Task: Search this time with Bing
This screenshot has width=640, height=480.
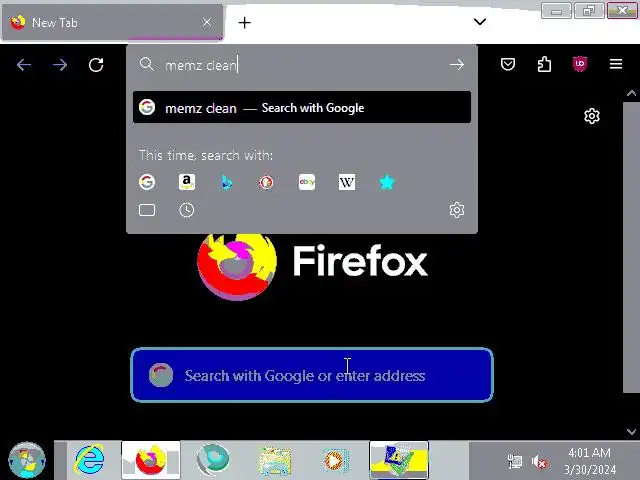Action: coord(227,182)
